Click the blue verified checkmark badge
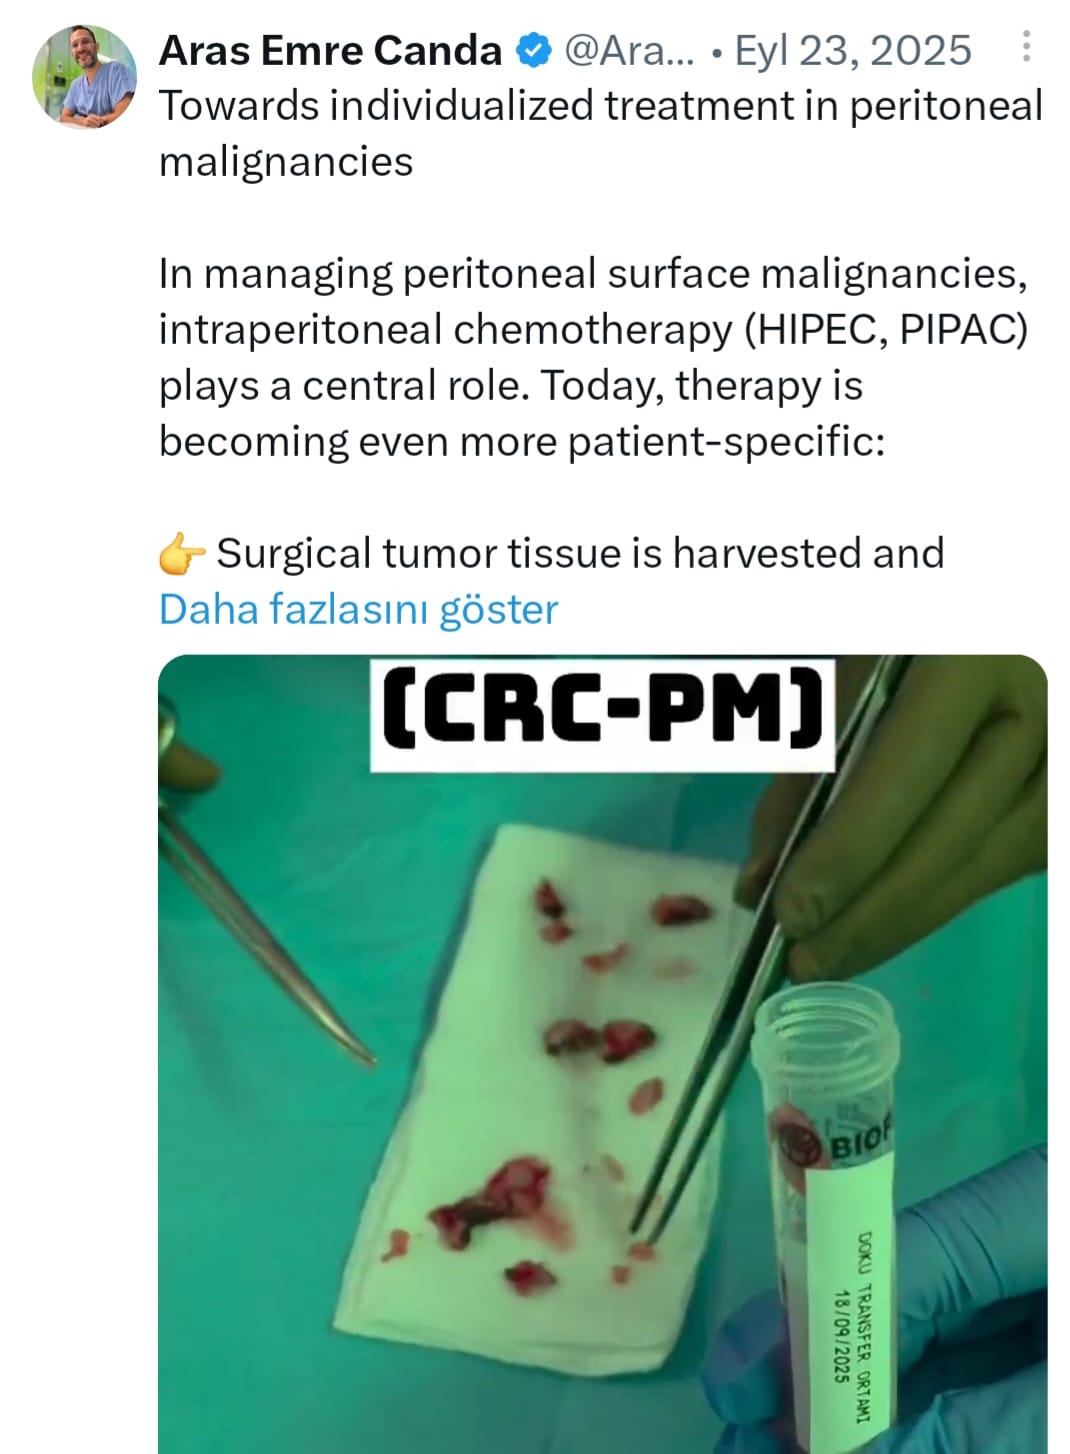The height and width of the screenshot is (1454, 1070). [534, 50]
